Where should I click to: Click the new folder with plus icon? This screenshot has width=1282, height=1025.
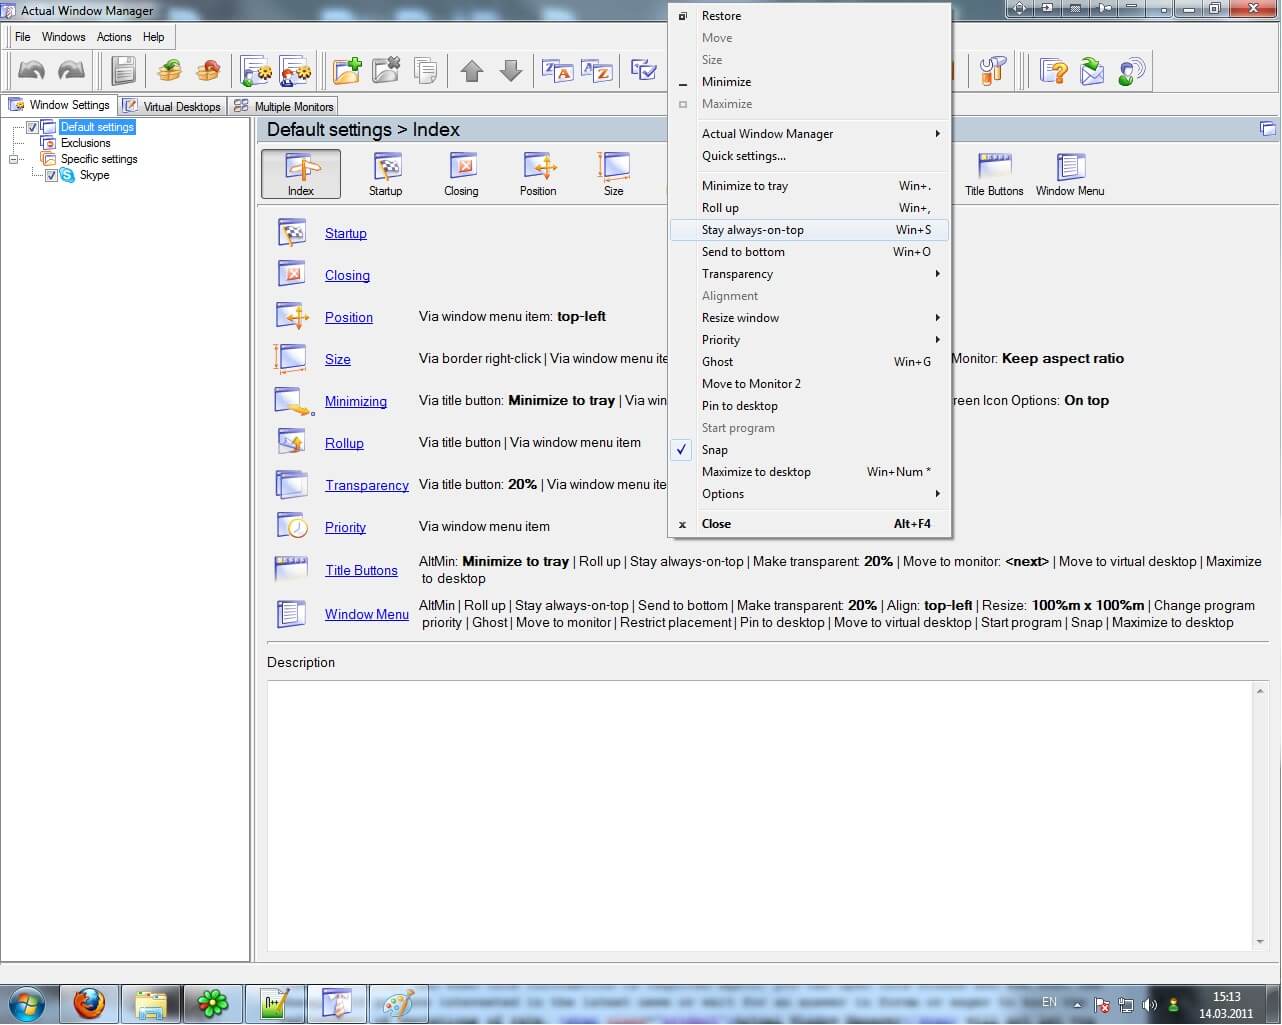[x=347, y=71]
